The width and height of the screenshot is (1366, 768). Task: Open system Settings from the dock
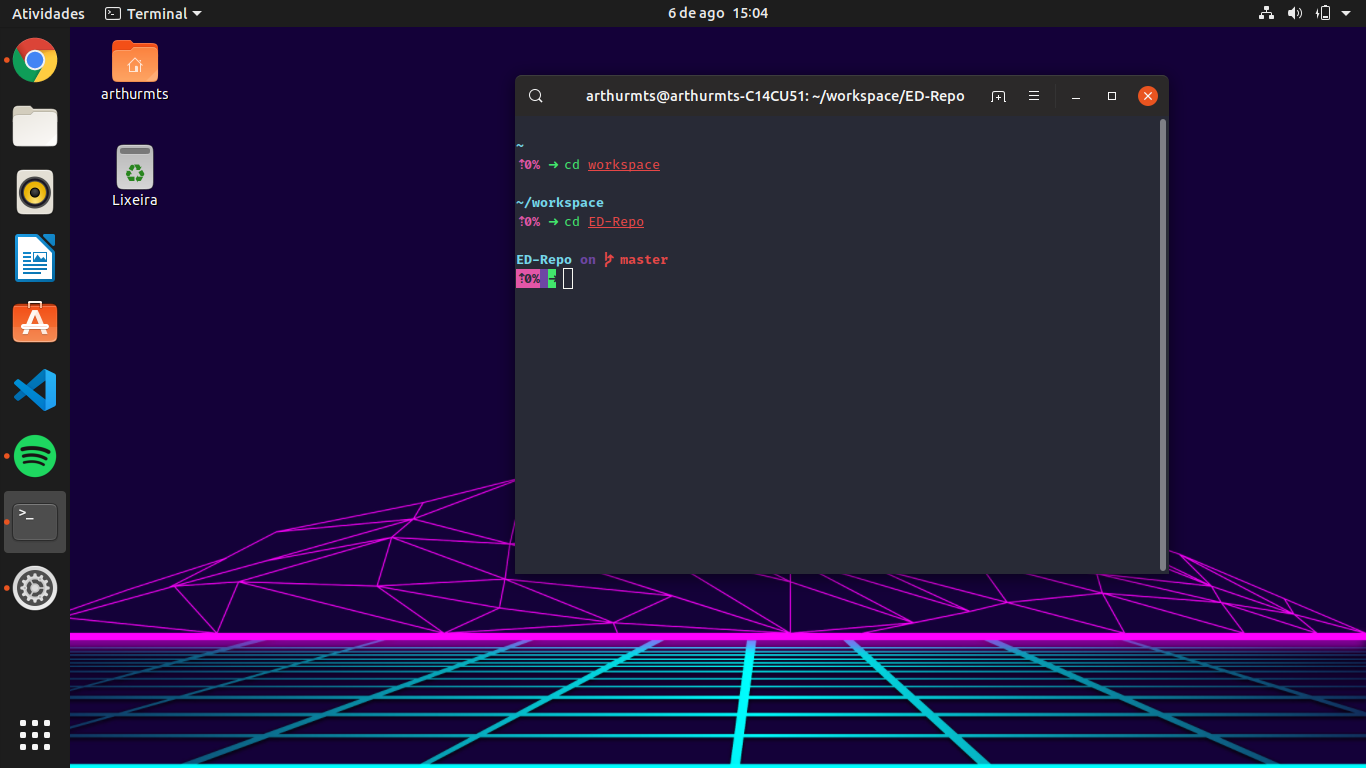point(34,588)
